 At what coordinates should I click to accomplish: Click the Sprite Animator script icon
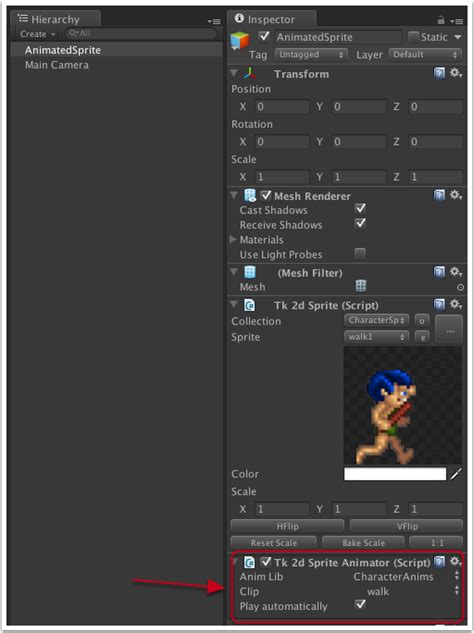250,562
